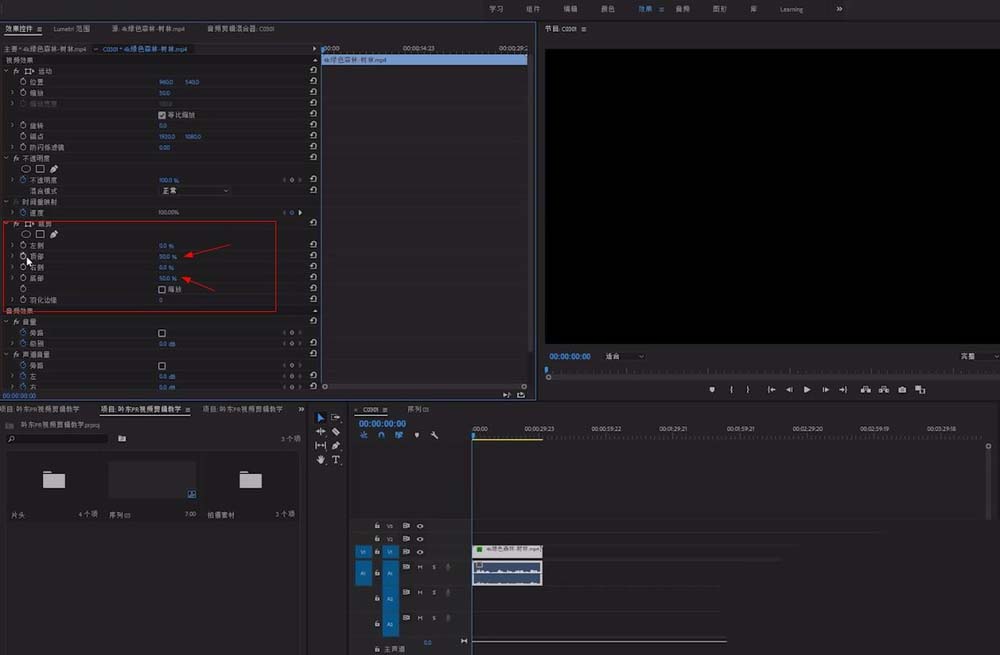Create ellipse mask under 裁剪 effect
Viewport: 1000px width, 655px height.
click(26, 234)
